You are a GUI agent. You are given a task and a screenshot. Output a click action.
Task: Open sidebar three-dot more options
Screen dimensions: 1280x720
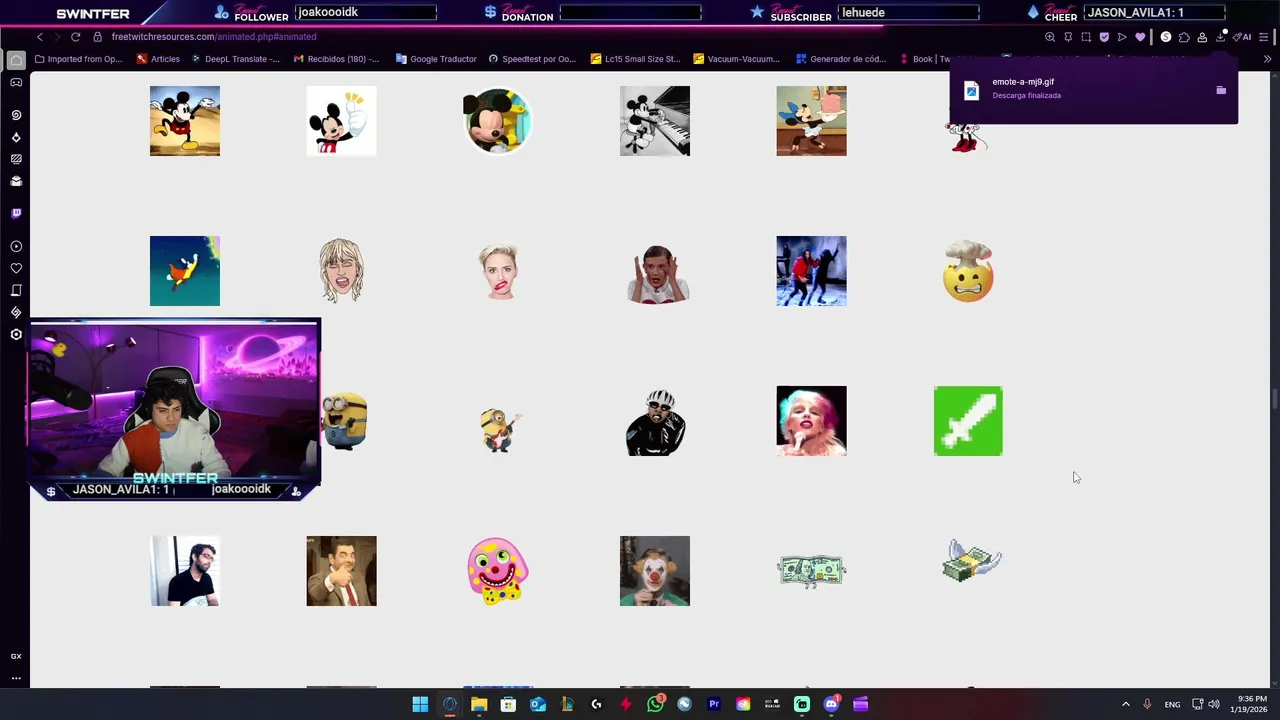pyautogui.click(x=16, y=678)
